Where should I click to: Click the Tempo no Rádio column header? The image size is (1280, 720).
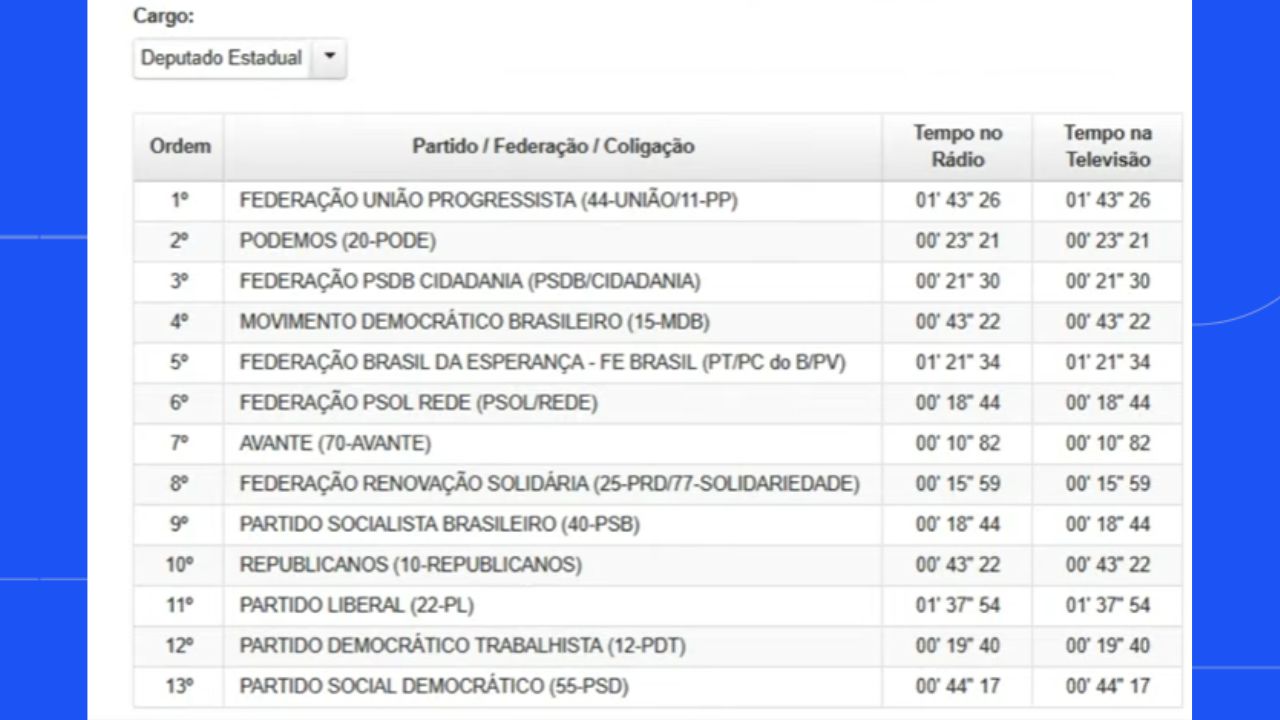click(957, 146)
